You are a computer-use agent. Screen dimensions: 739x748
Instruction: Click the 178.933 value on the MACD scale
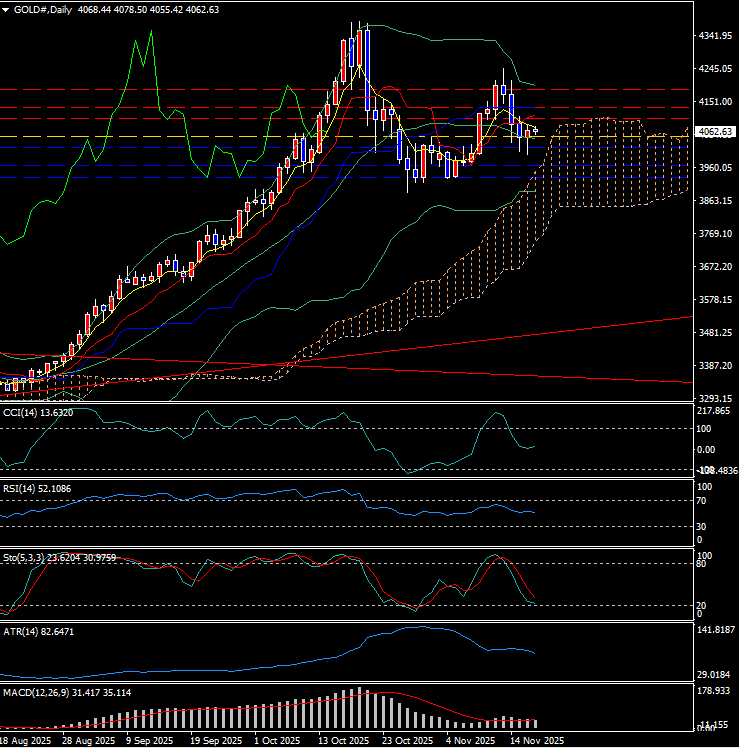click(x=714, y=691)
